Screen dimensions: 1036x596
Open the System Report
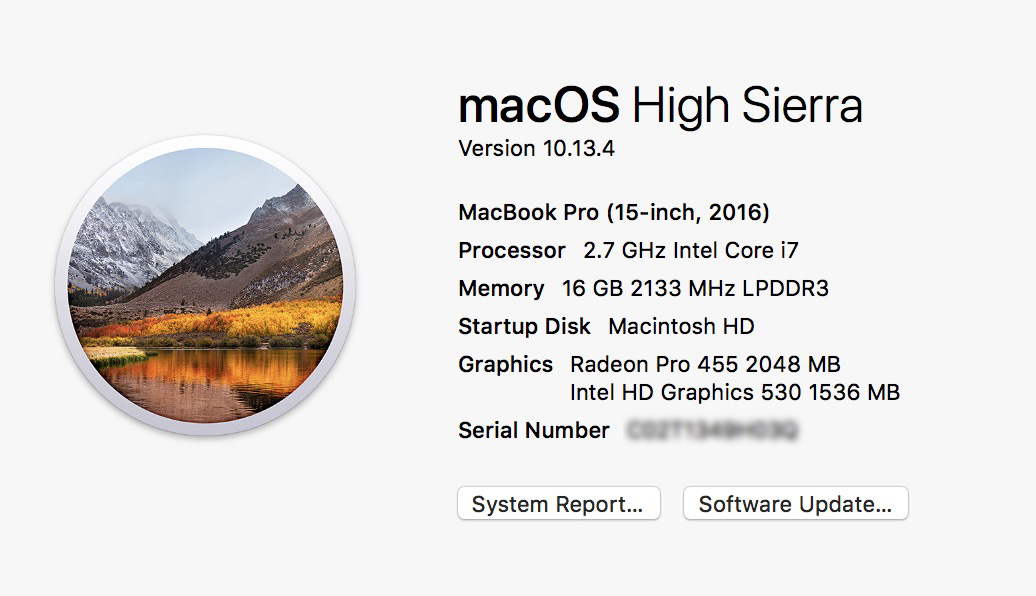coord(558,504)
